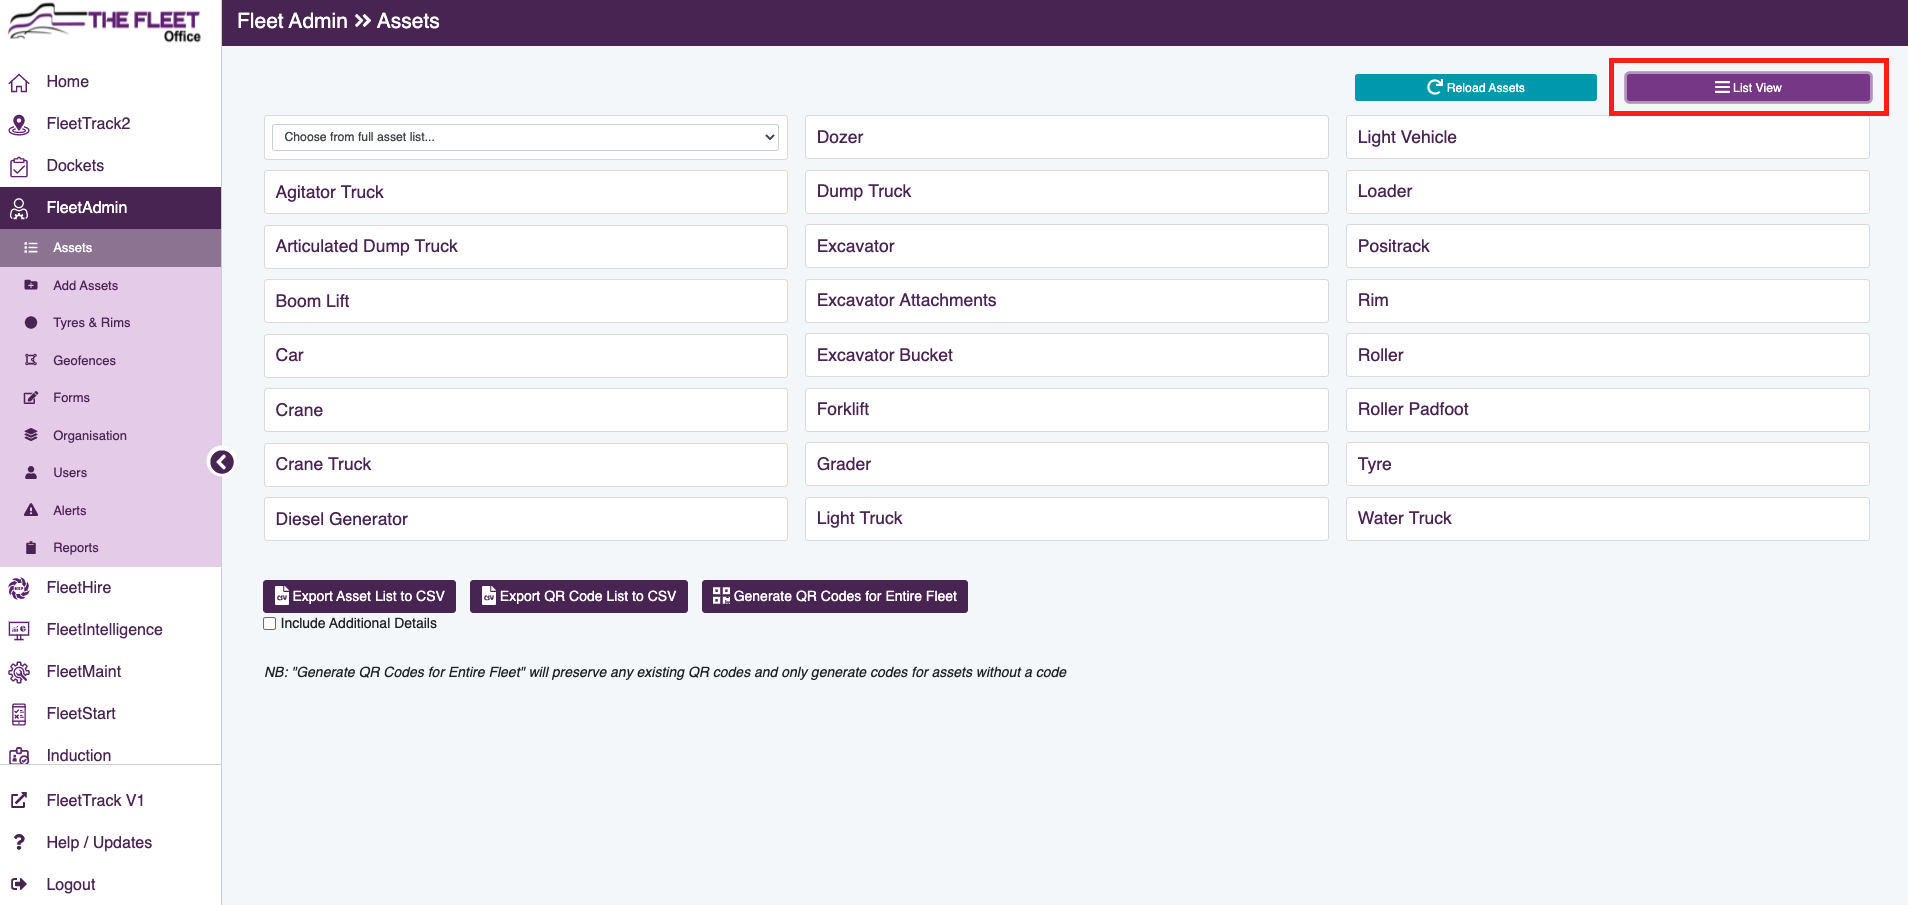Open the Home sidebar icon
The width and height of the screenshot is (1908, 905).
20,81
